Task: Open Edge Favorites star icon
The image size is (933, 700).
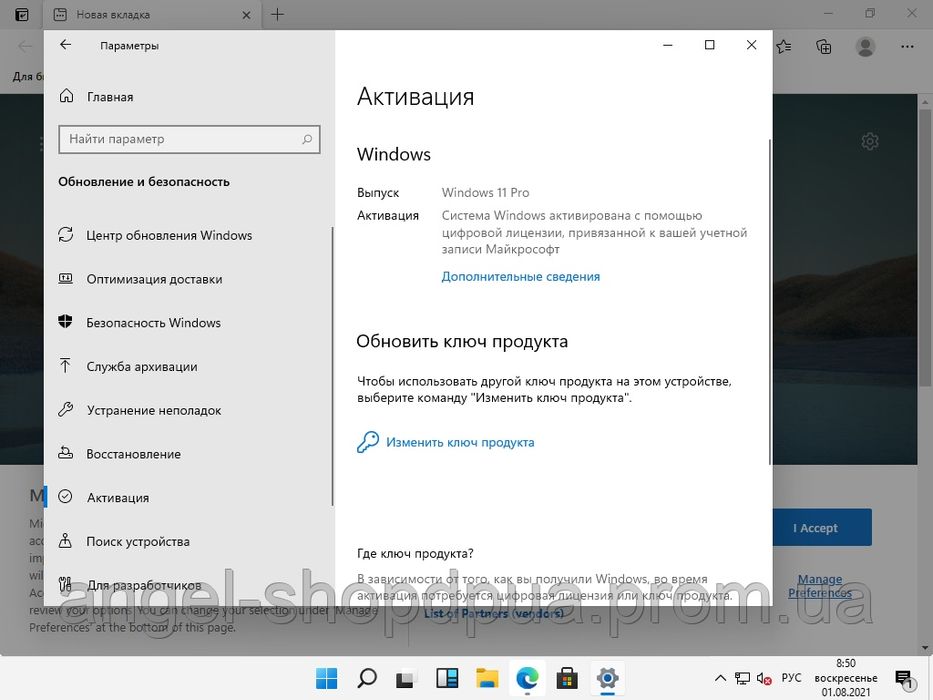Action: tap(784, 46)
